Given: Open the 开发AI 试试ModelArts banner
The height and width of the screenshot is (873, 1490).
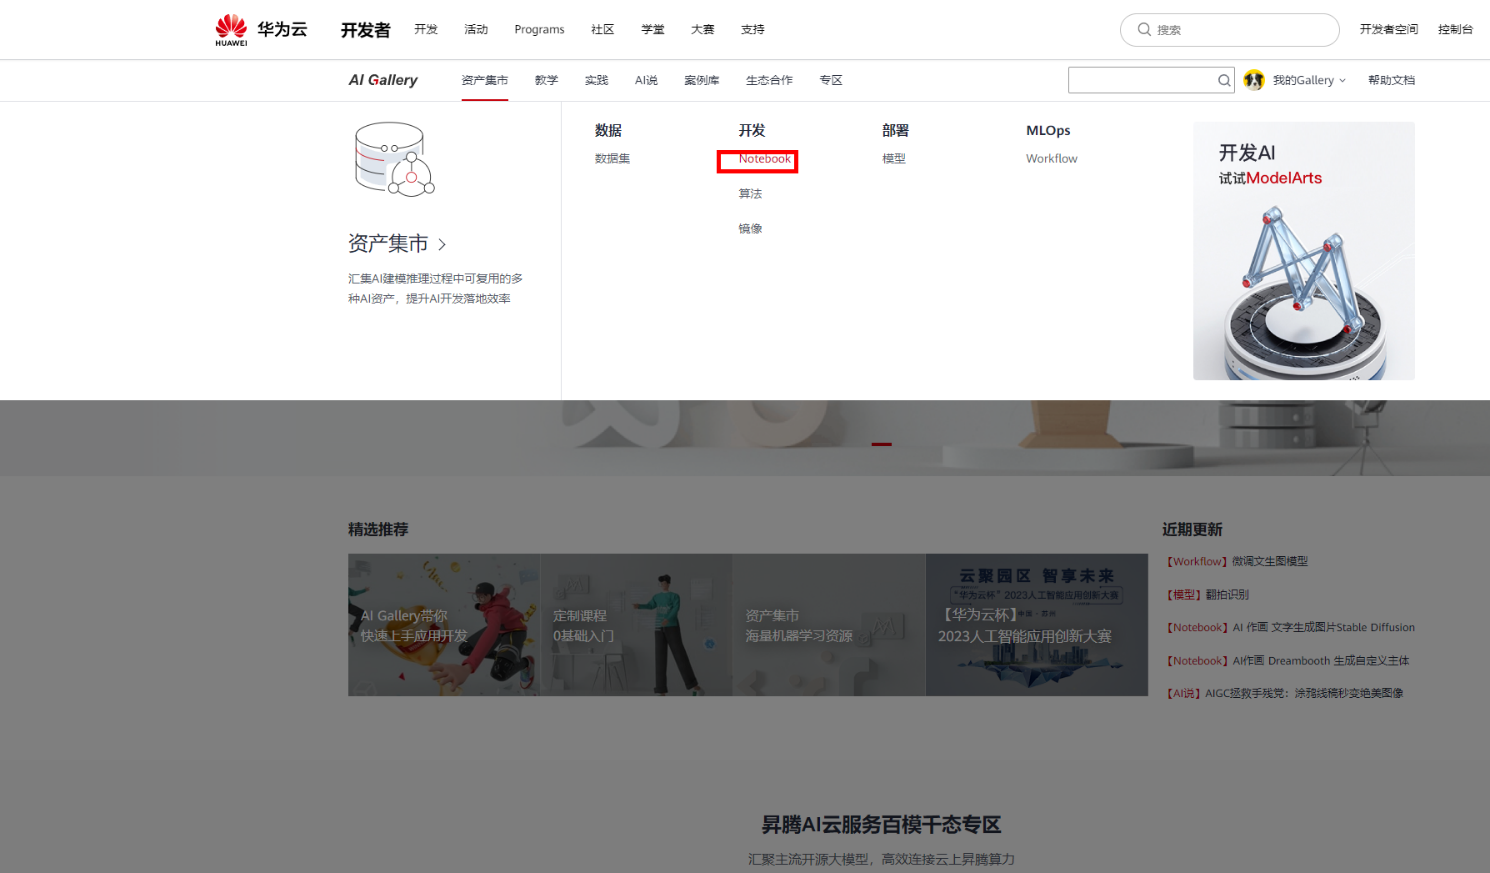Looking at the screenshot, I should [x=1304, y=250].
